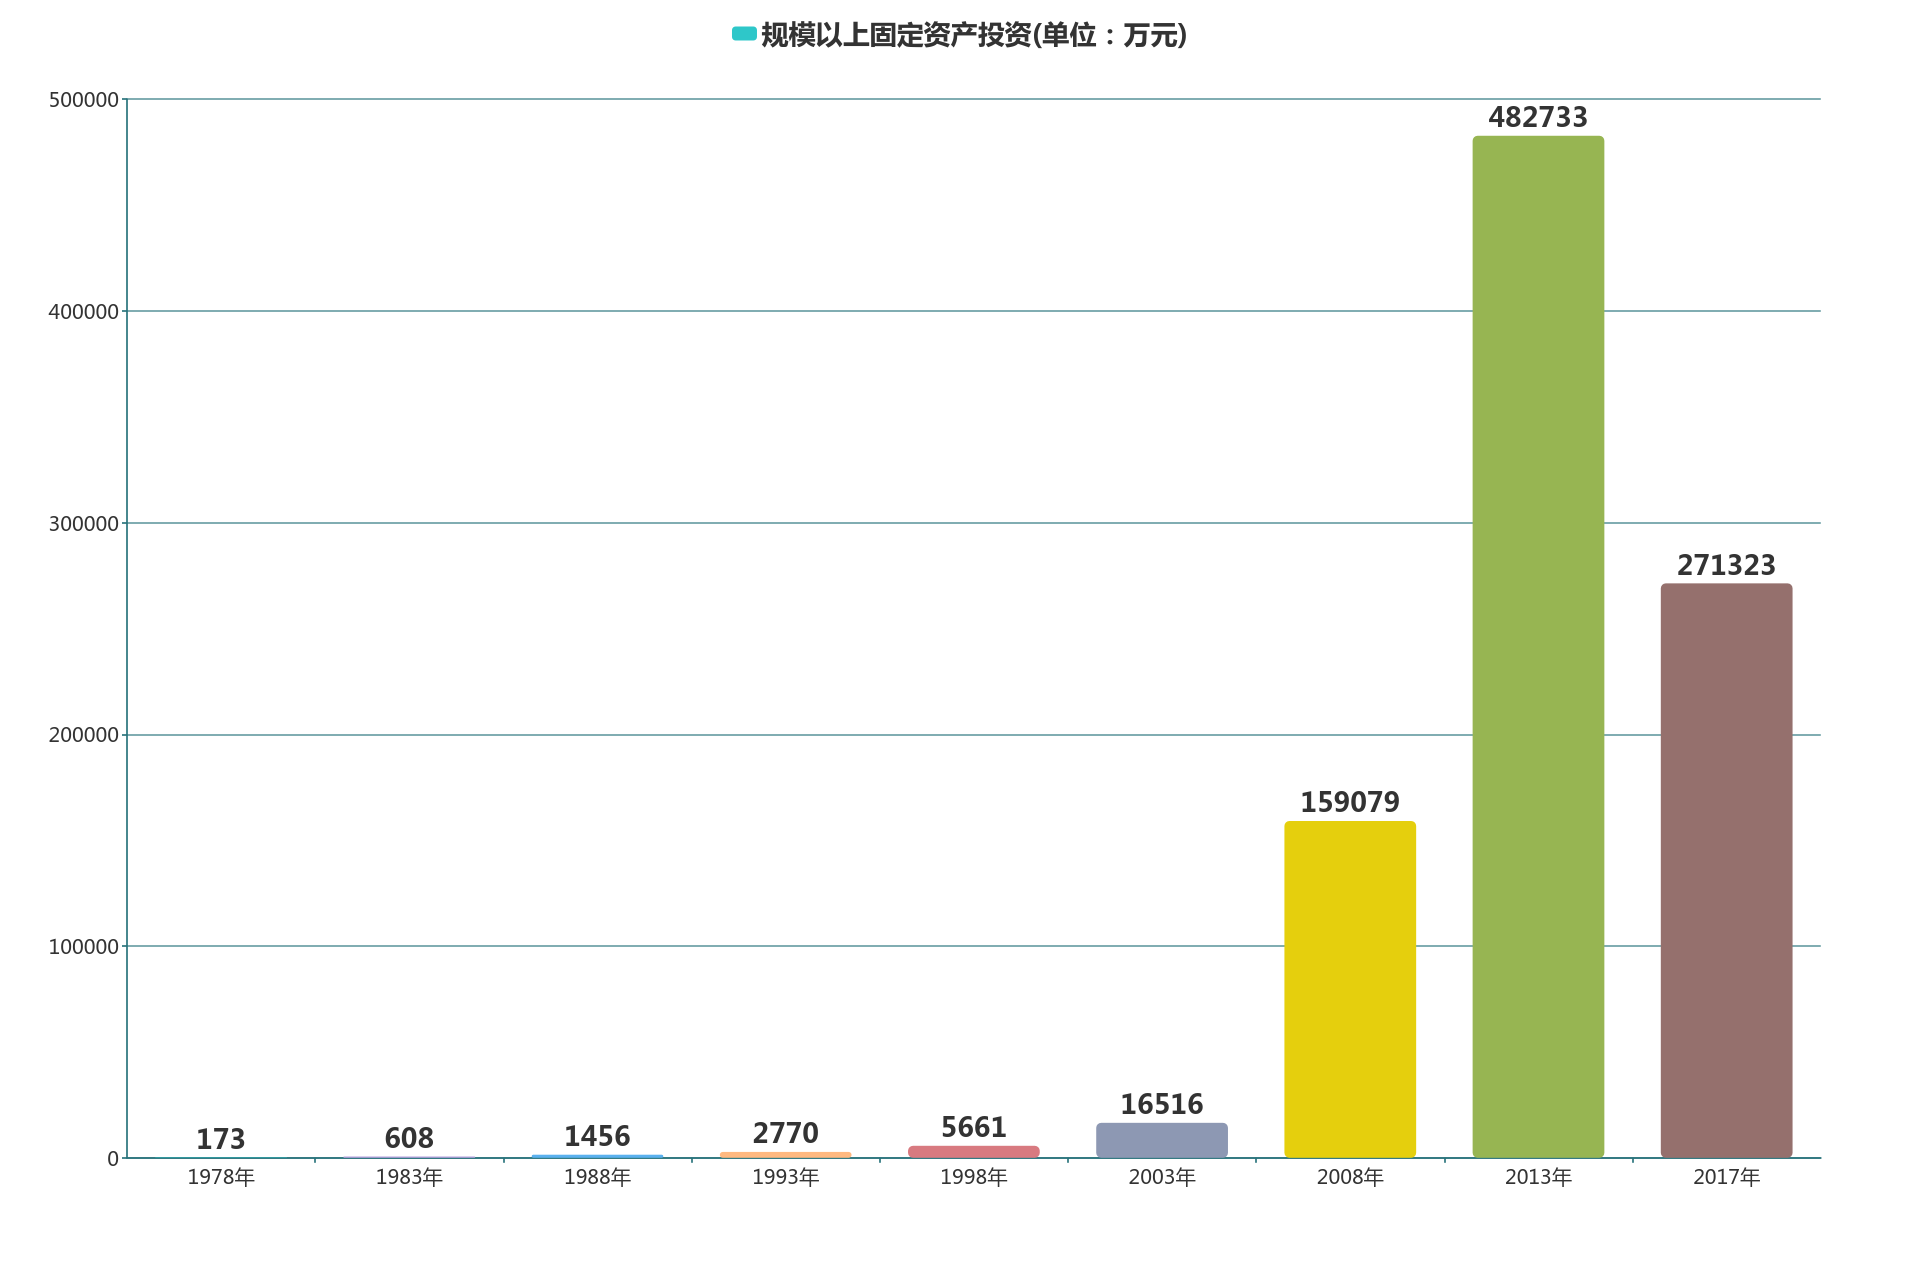This screenshot has height=1285, width=1920.
Task: Click the blue 1988年 bar
Action: [x=597, y=1157]
